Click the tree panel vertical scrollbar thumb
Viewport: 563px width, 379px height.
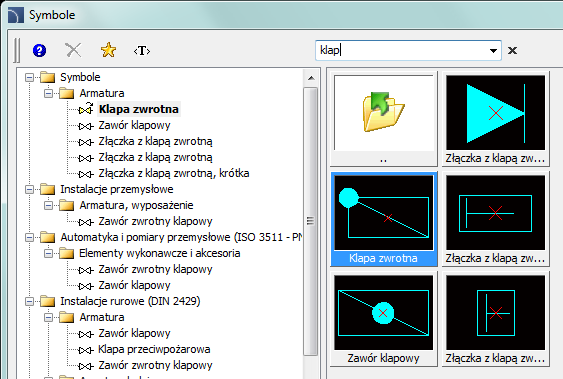[311, 221]
